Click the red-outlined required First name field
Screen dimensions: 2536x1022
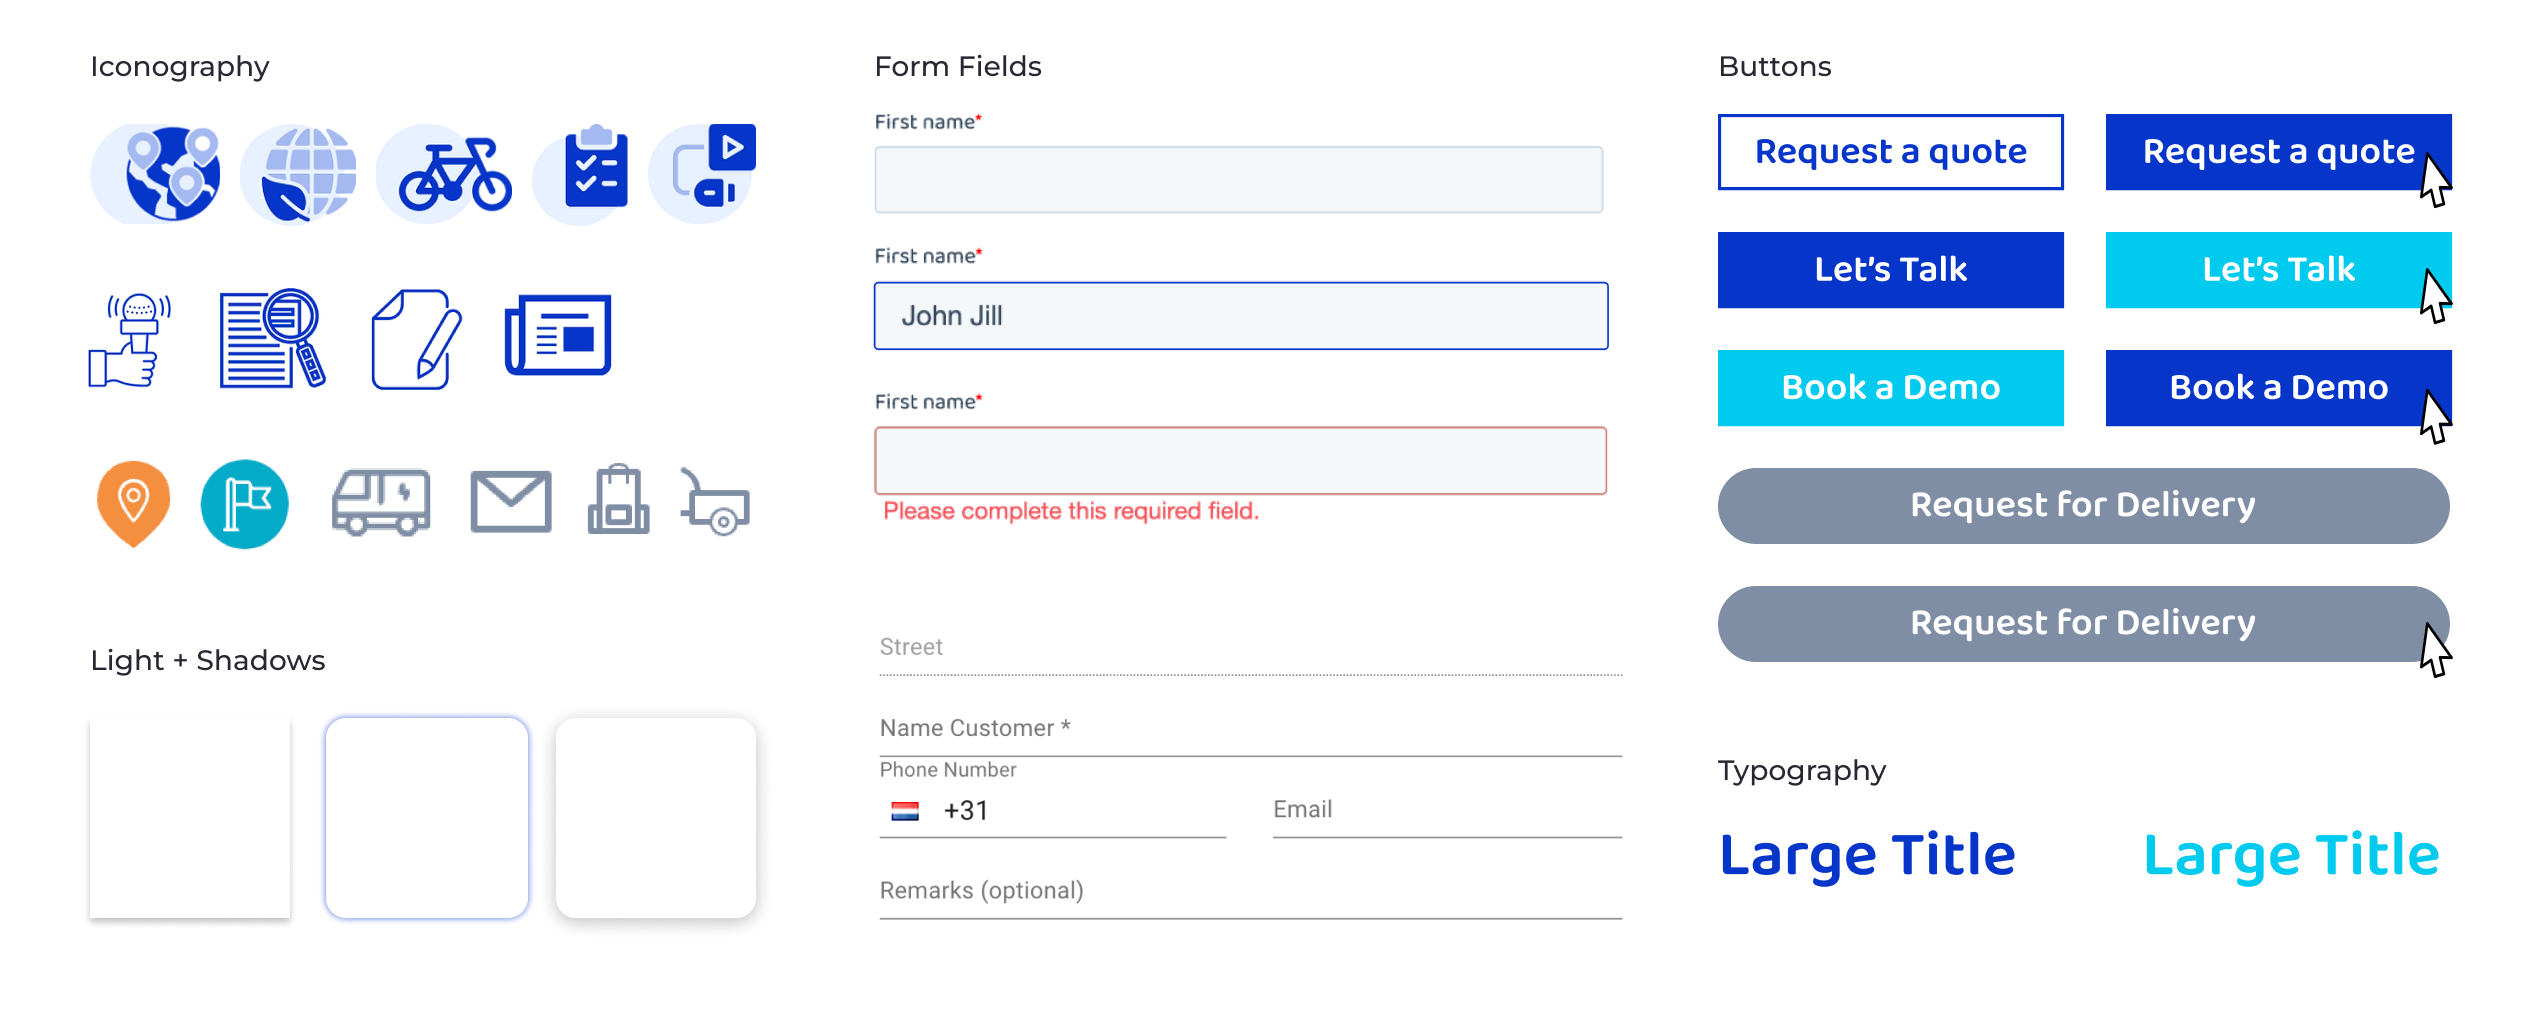[1241, 461]
